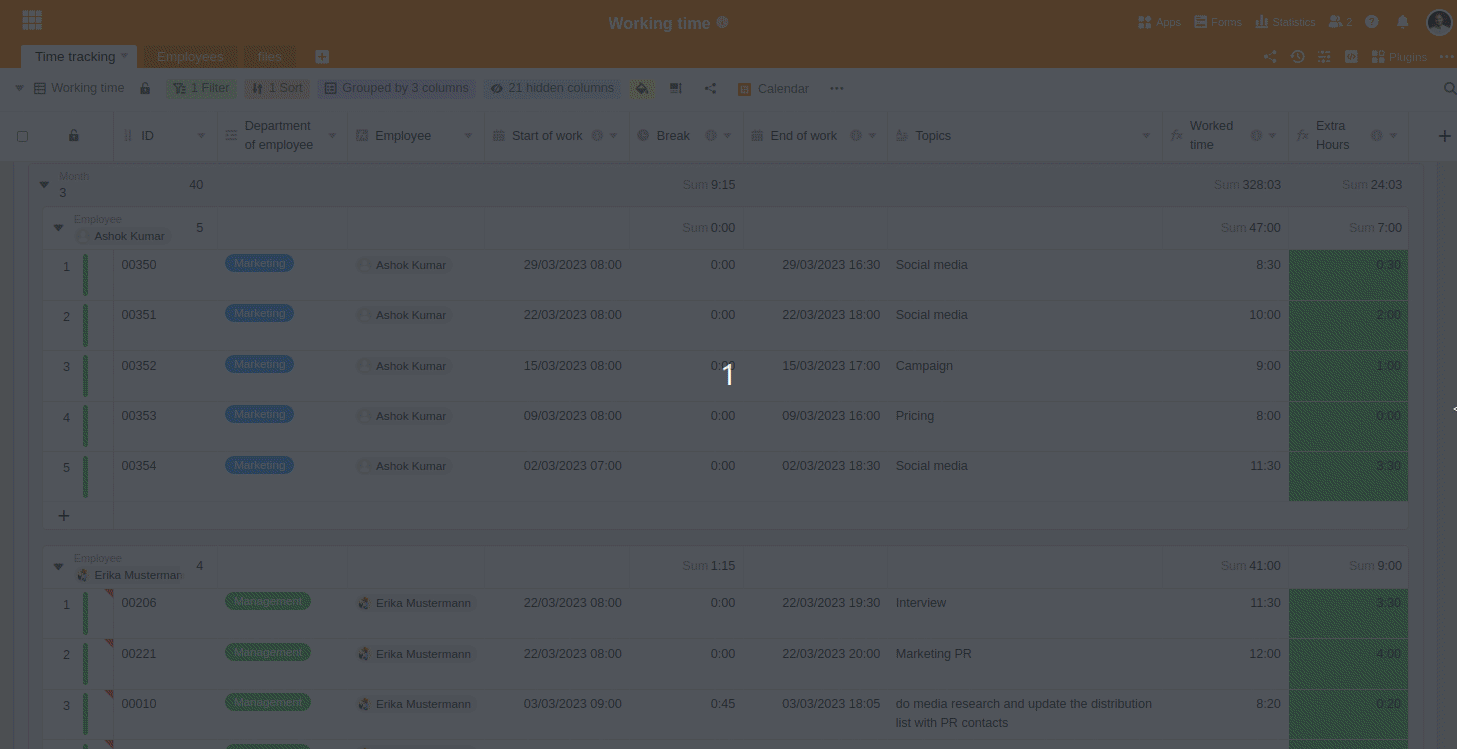The image size is (1457, 749).
Task: Open the ID column dropdown
Action: (x=201, y=136)
